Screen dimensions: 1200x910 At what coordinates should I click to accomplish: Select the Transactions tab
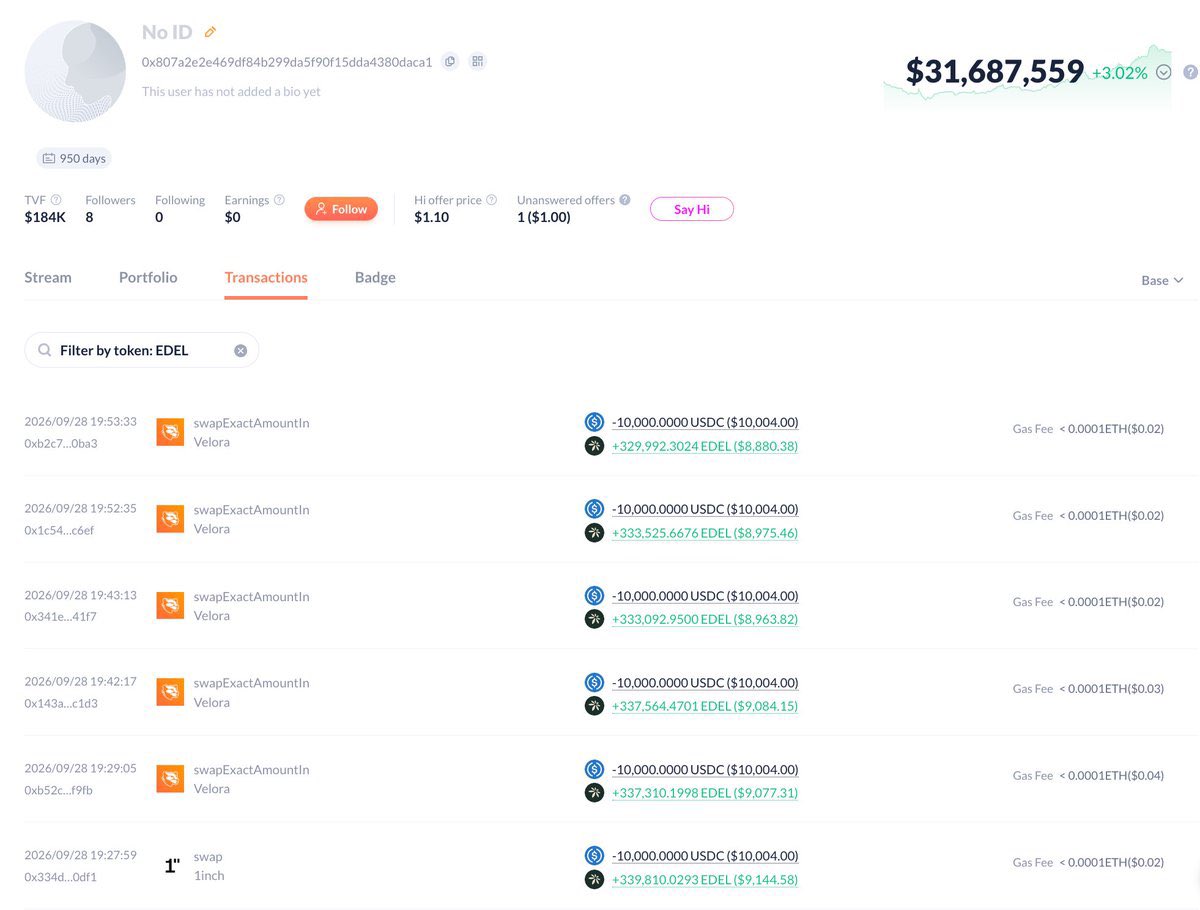pos(266,277)
